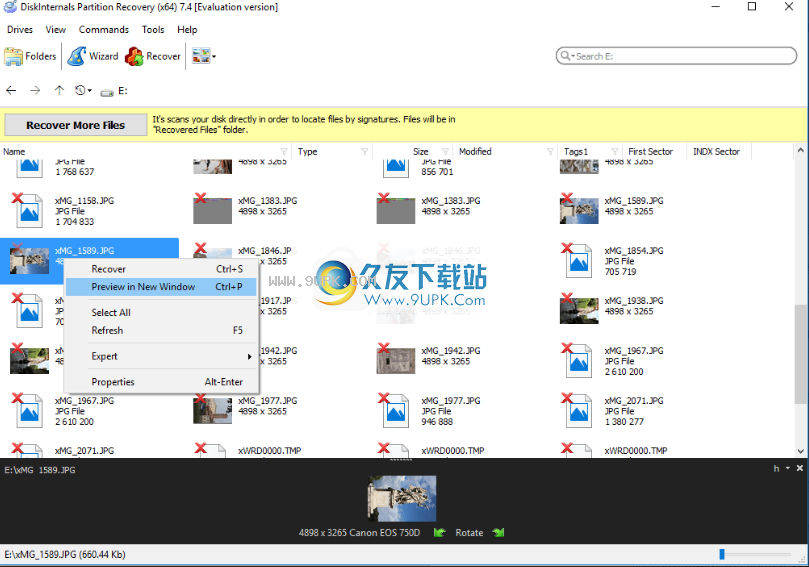Image resolution: width=809 pixels, height=567 pixels.
Task: Click the scroll down arrow of file list
Action: click(801, 451)
